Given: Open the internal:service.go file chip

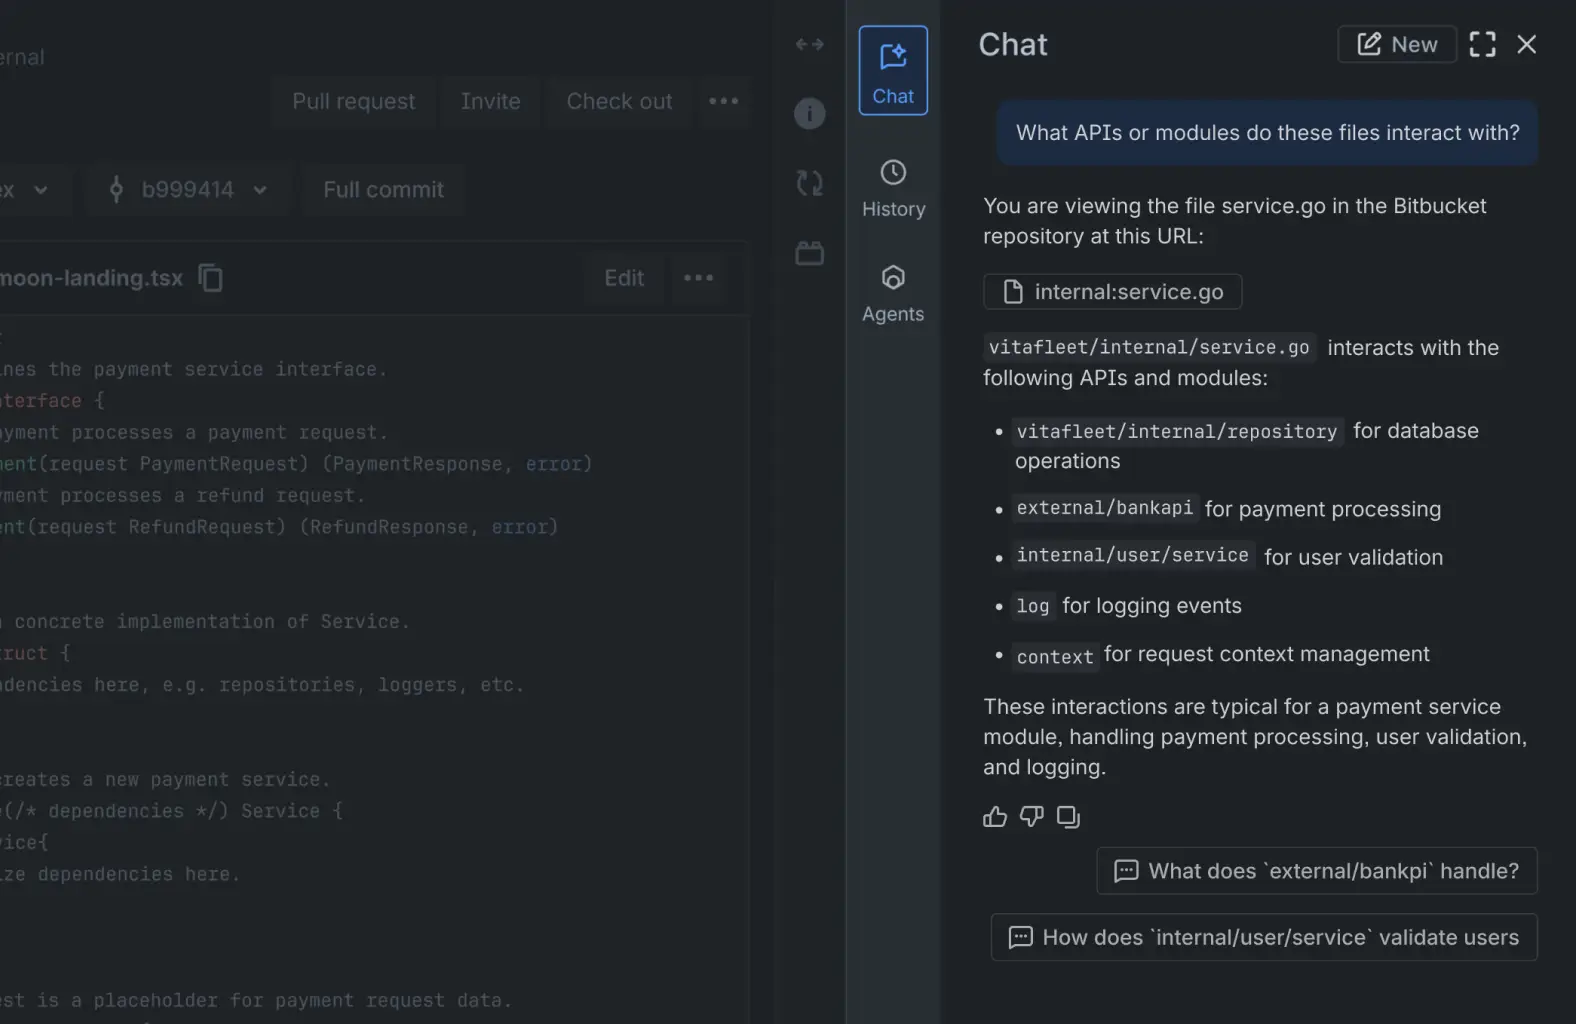Looking at the screenshot, I should tap(1112, 292).
